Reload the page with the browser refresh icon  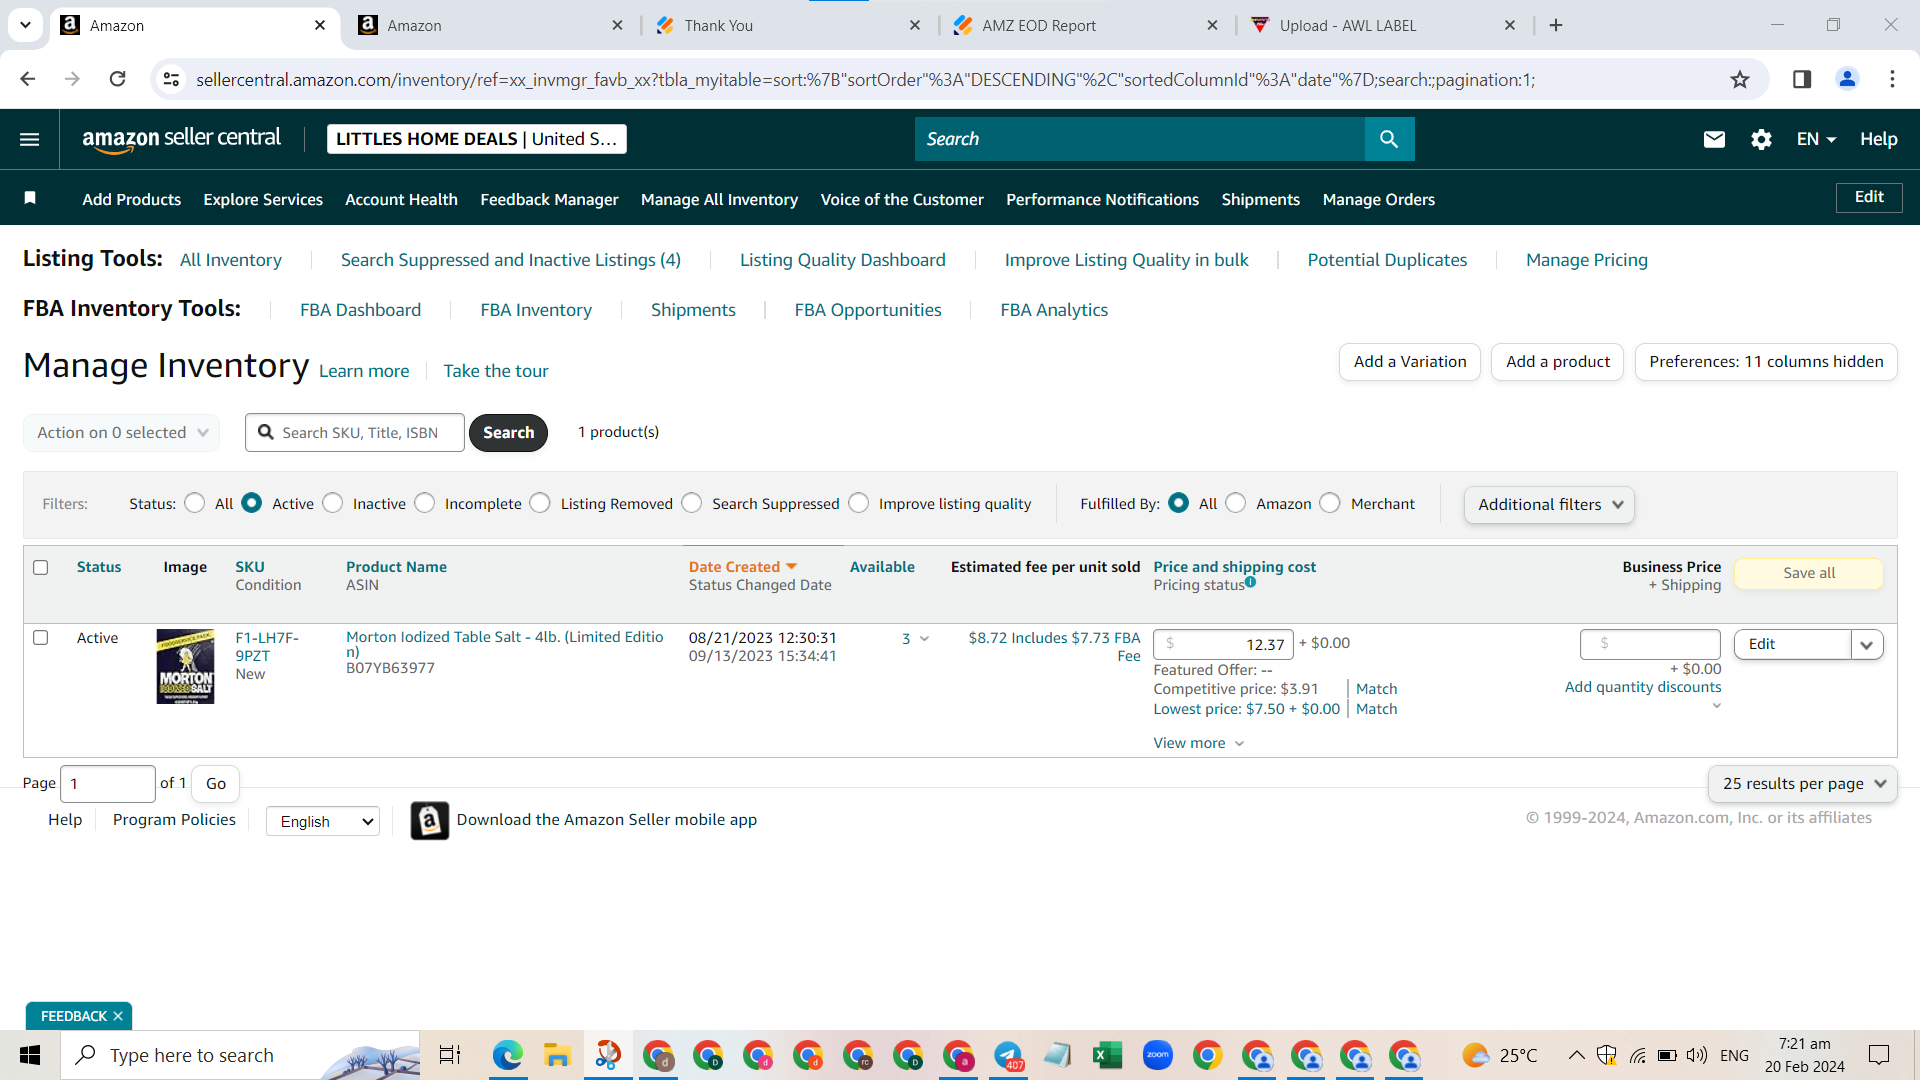117,79
